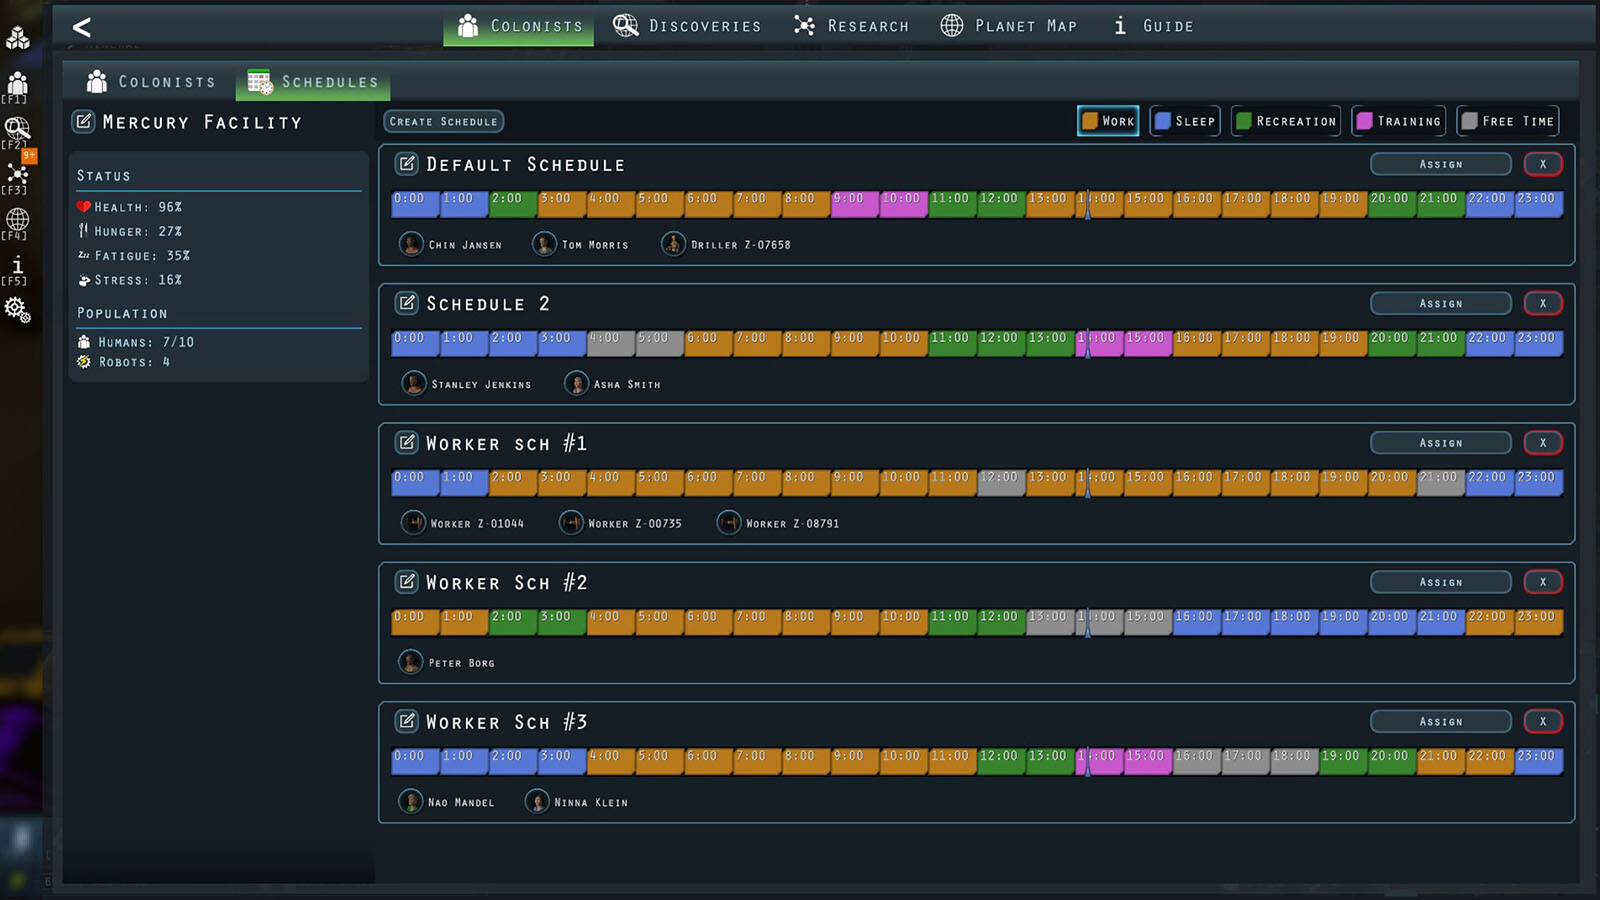Click Chin Jansen portrait icon
Viewport: 1600px width, 900px height.
pyautogui.click(x=411, y=244)
